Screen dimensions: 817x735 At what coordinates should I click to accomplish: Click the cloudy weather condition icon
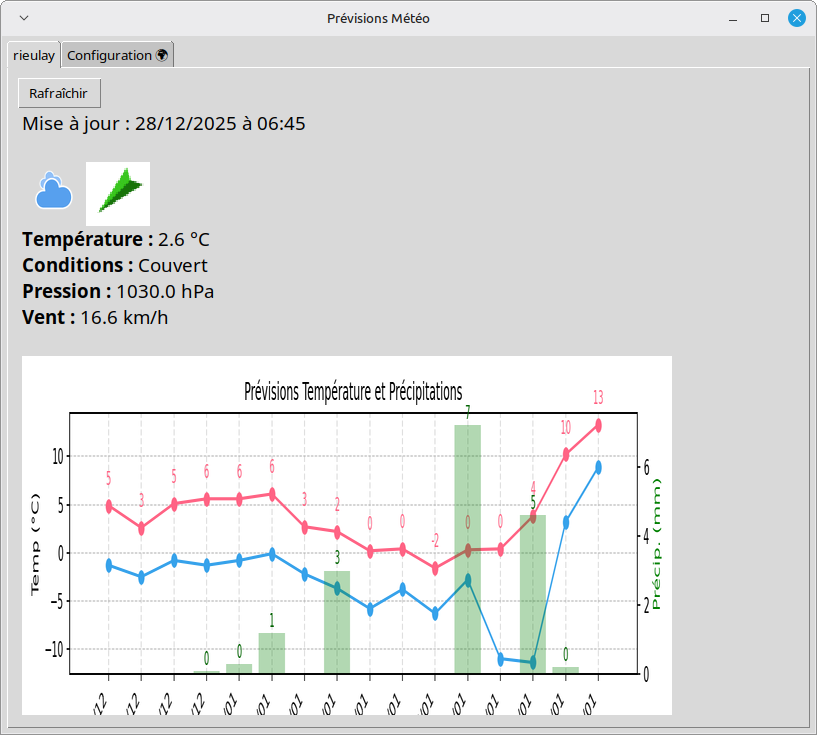[54, 190]
